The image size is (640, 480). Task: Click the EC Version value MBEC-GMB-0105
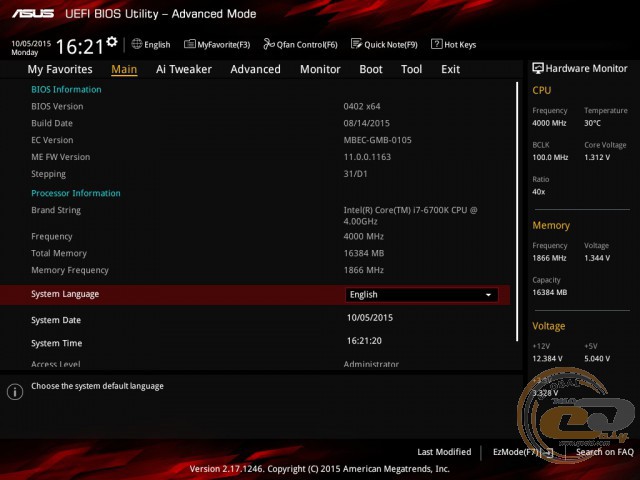point(377,140)
